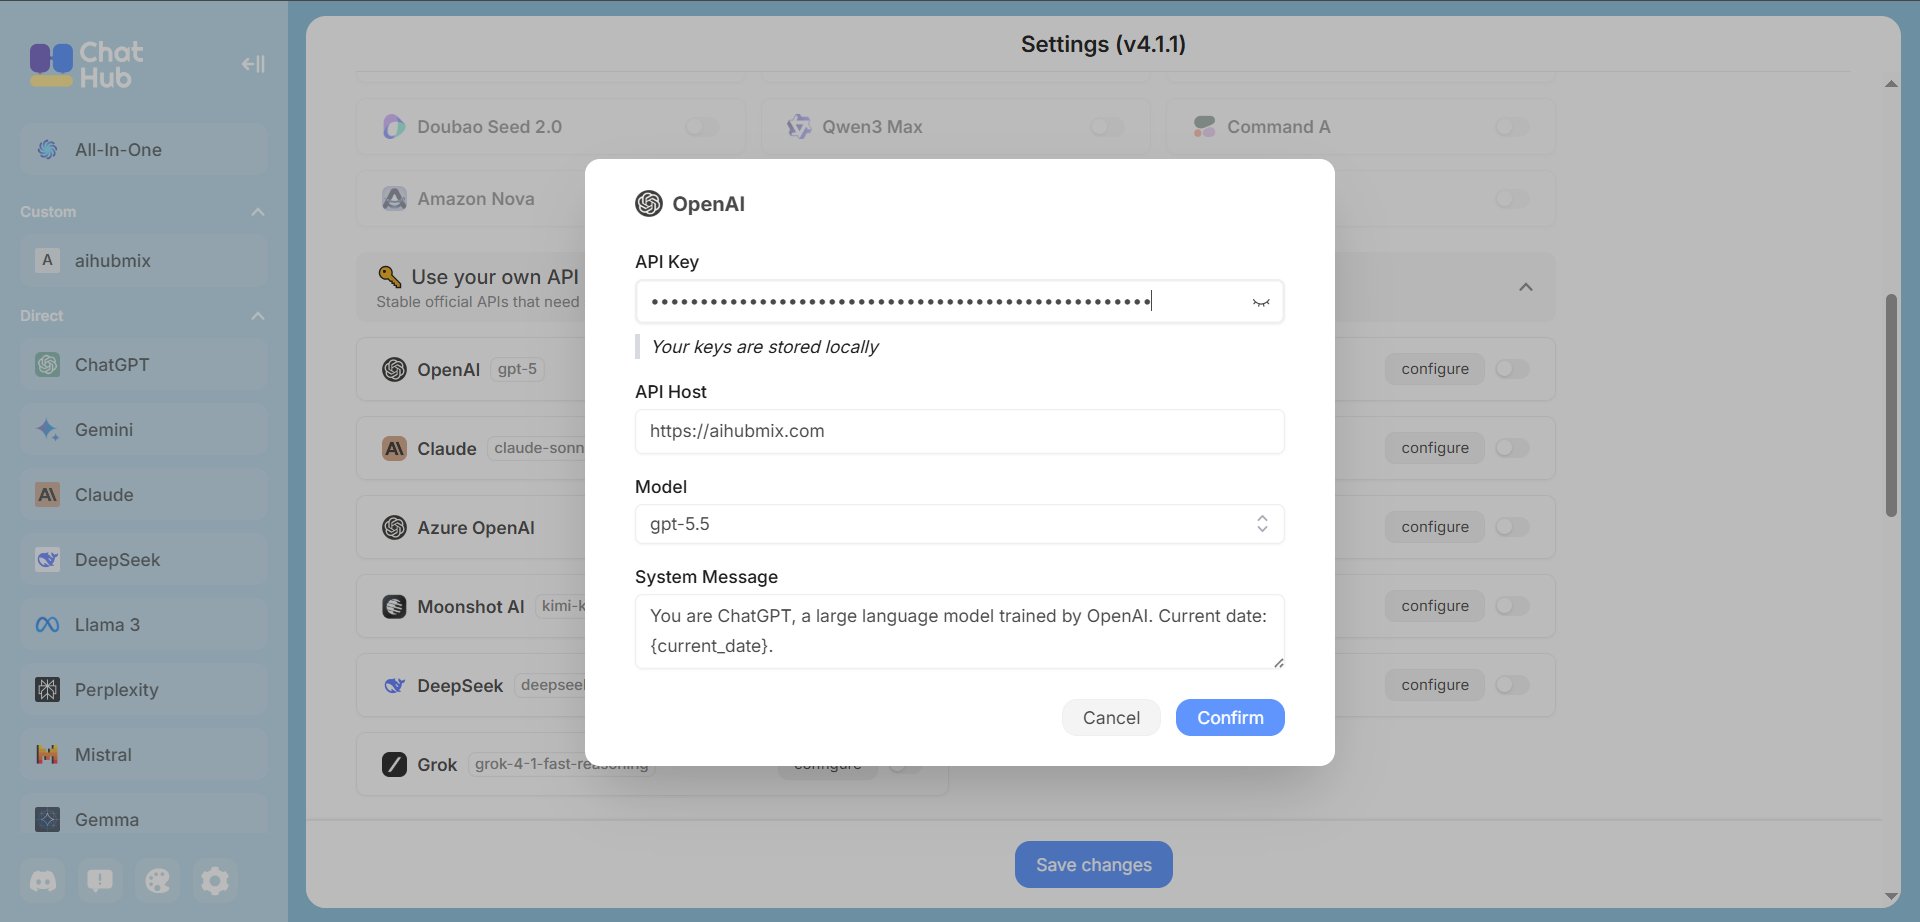Click the Doubao Seed icon
1920x922 pixels.
[394, 127]
